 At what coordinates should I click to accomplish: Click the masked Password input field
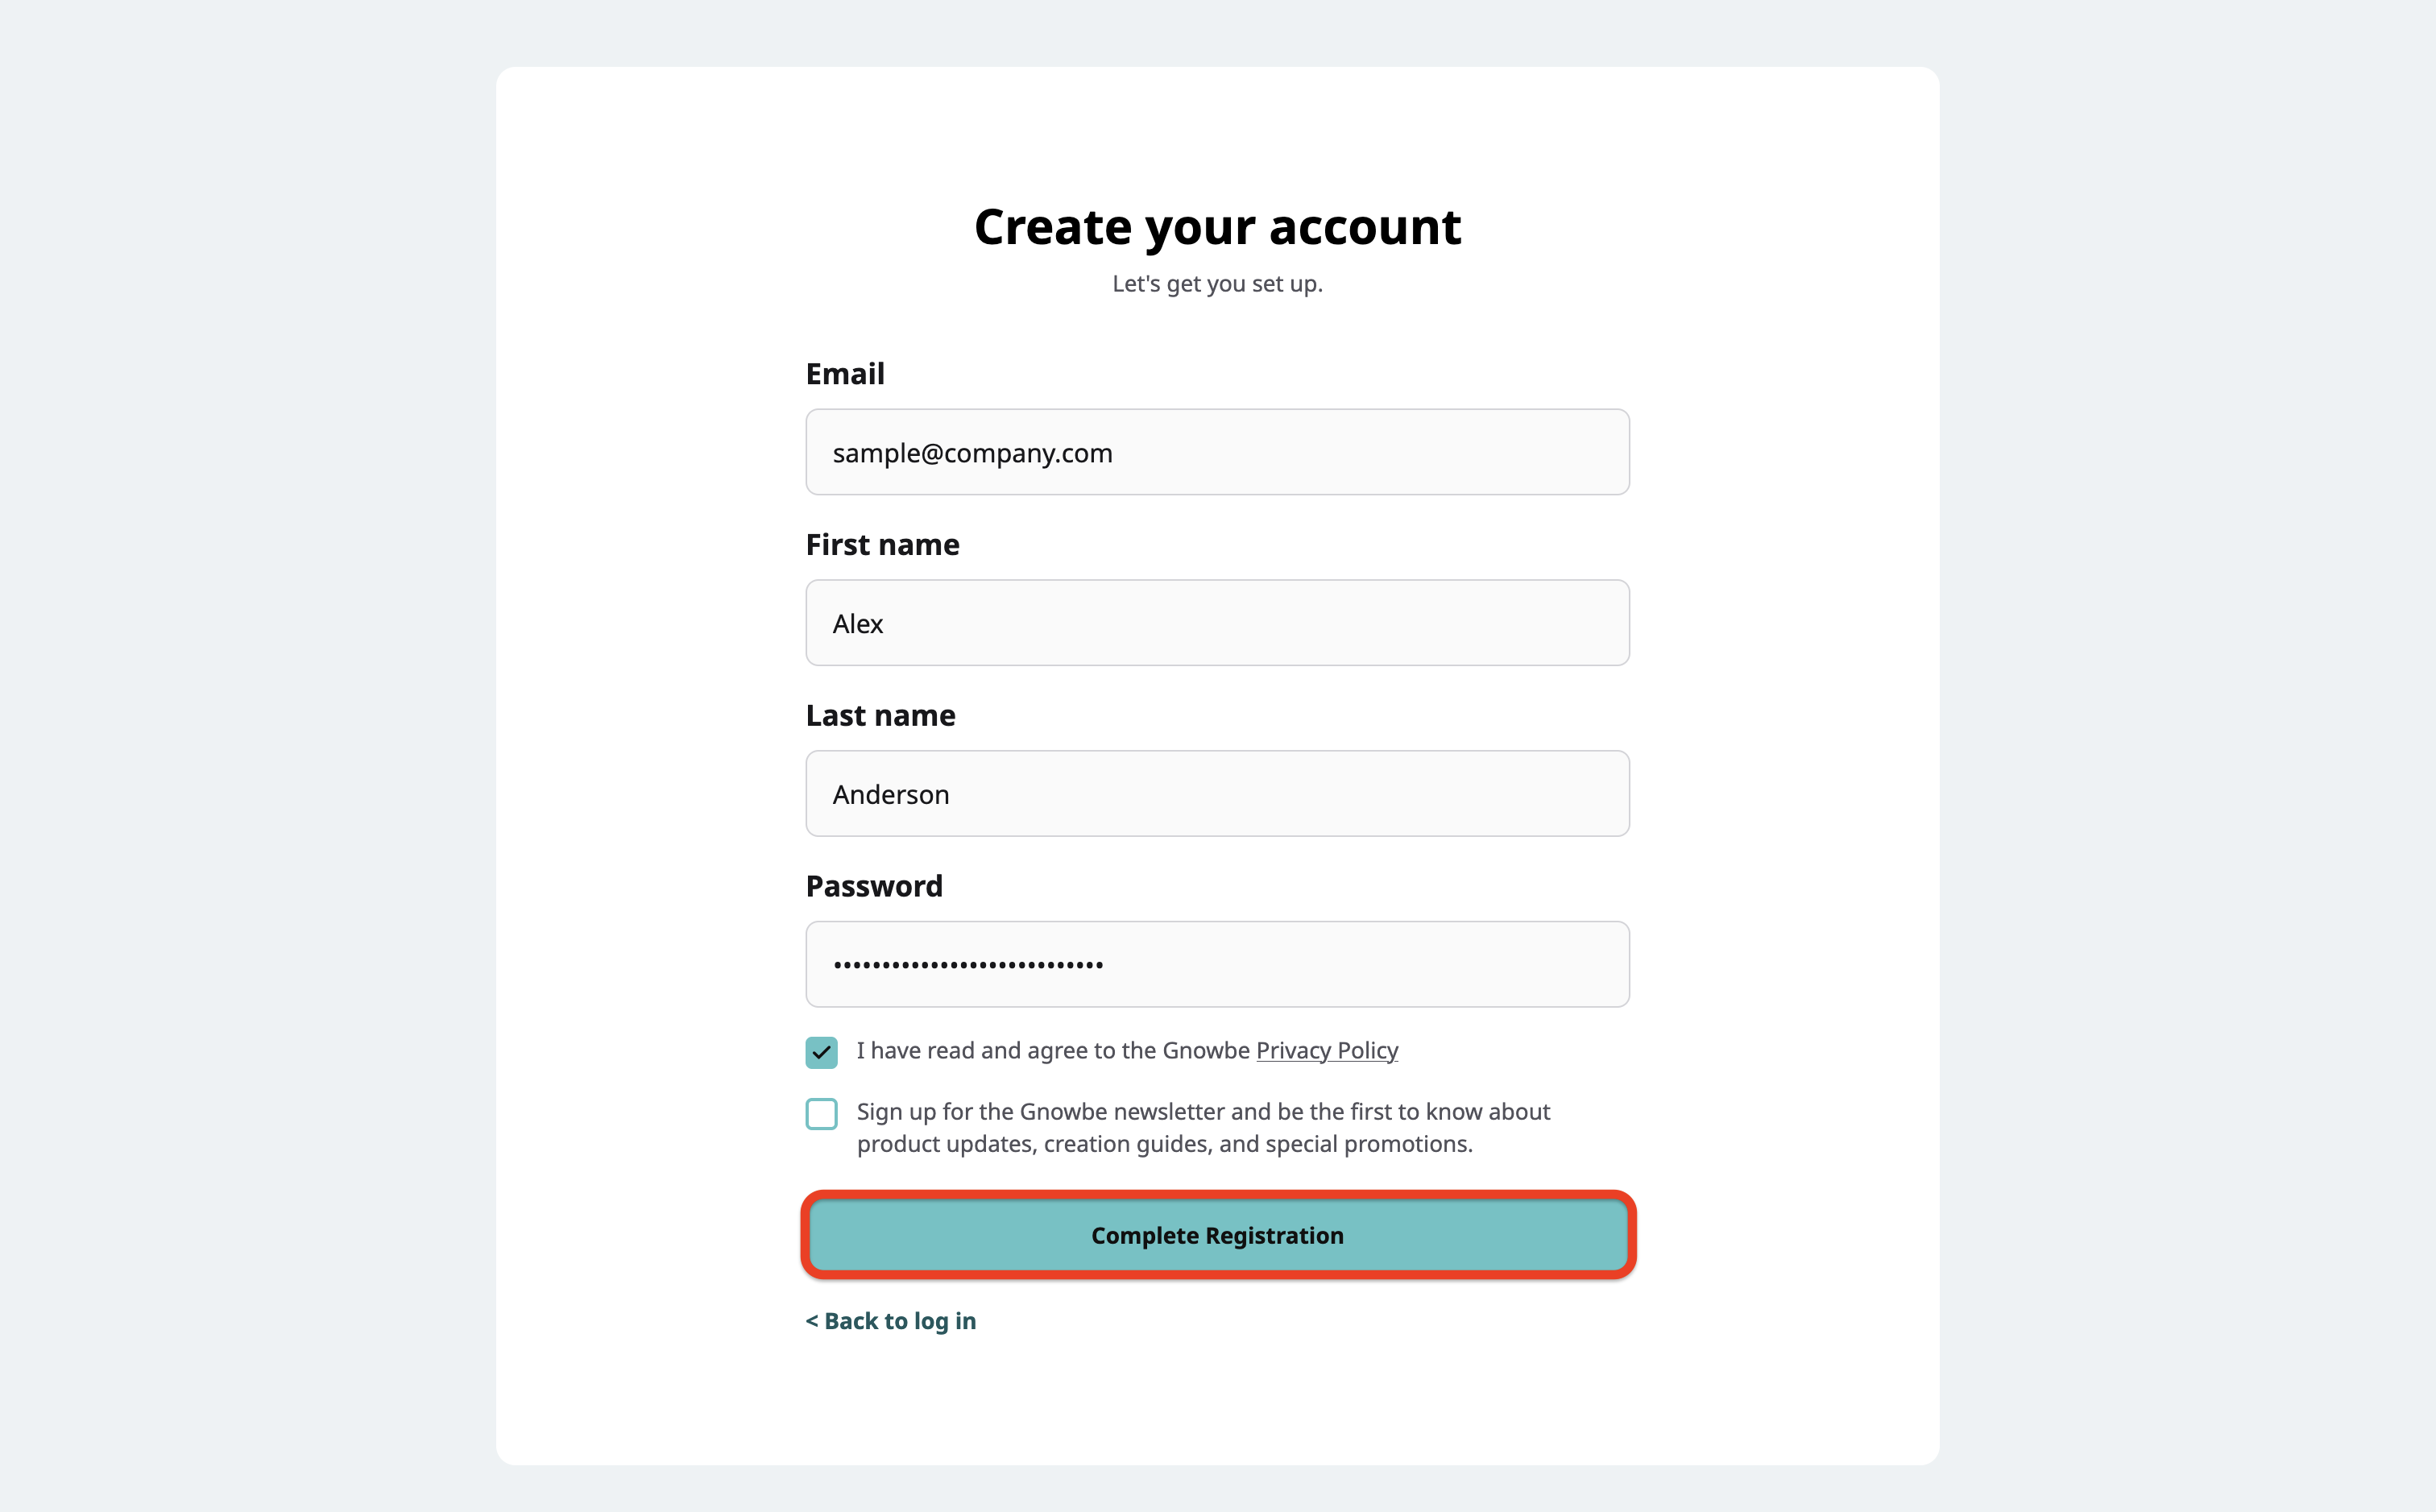point(1217,964)
